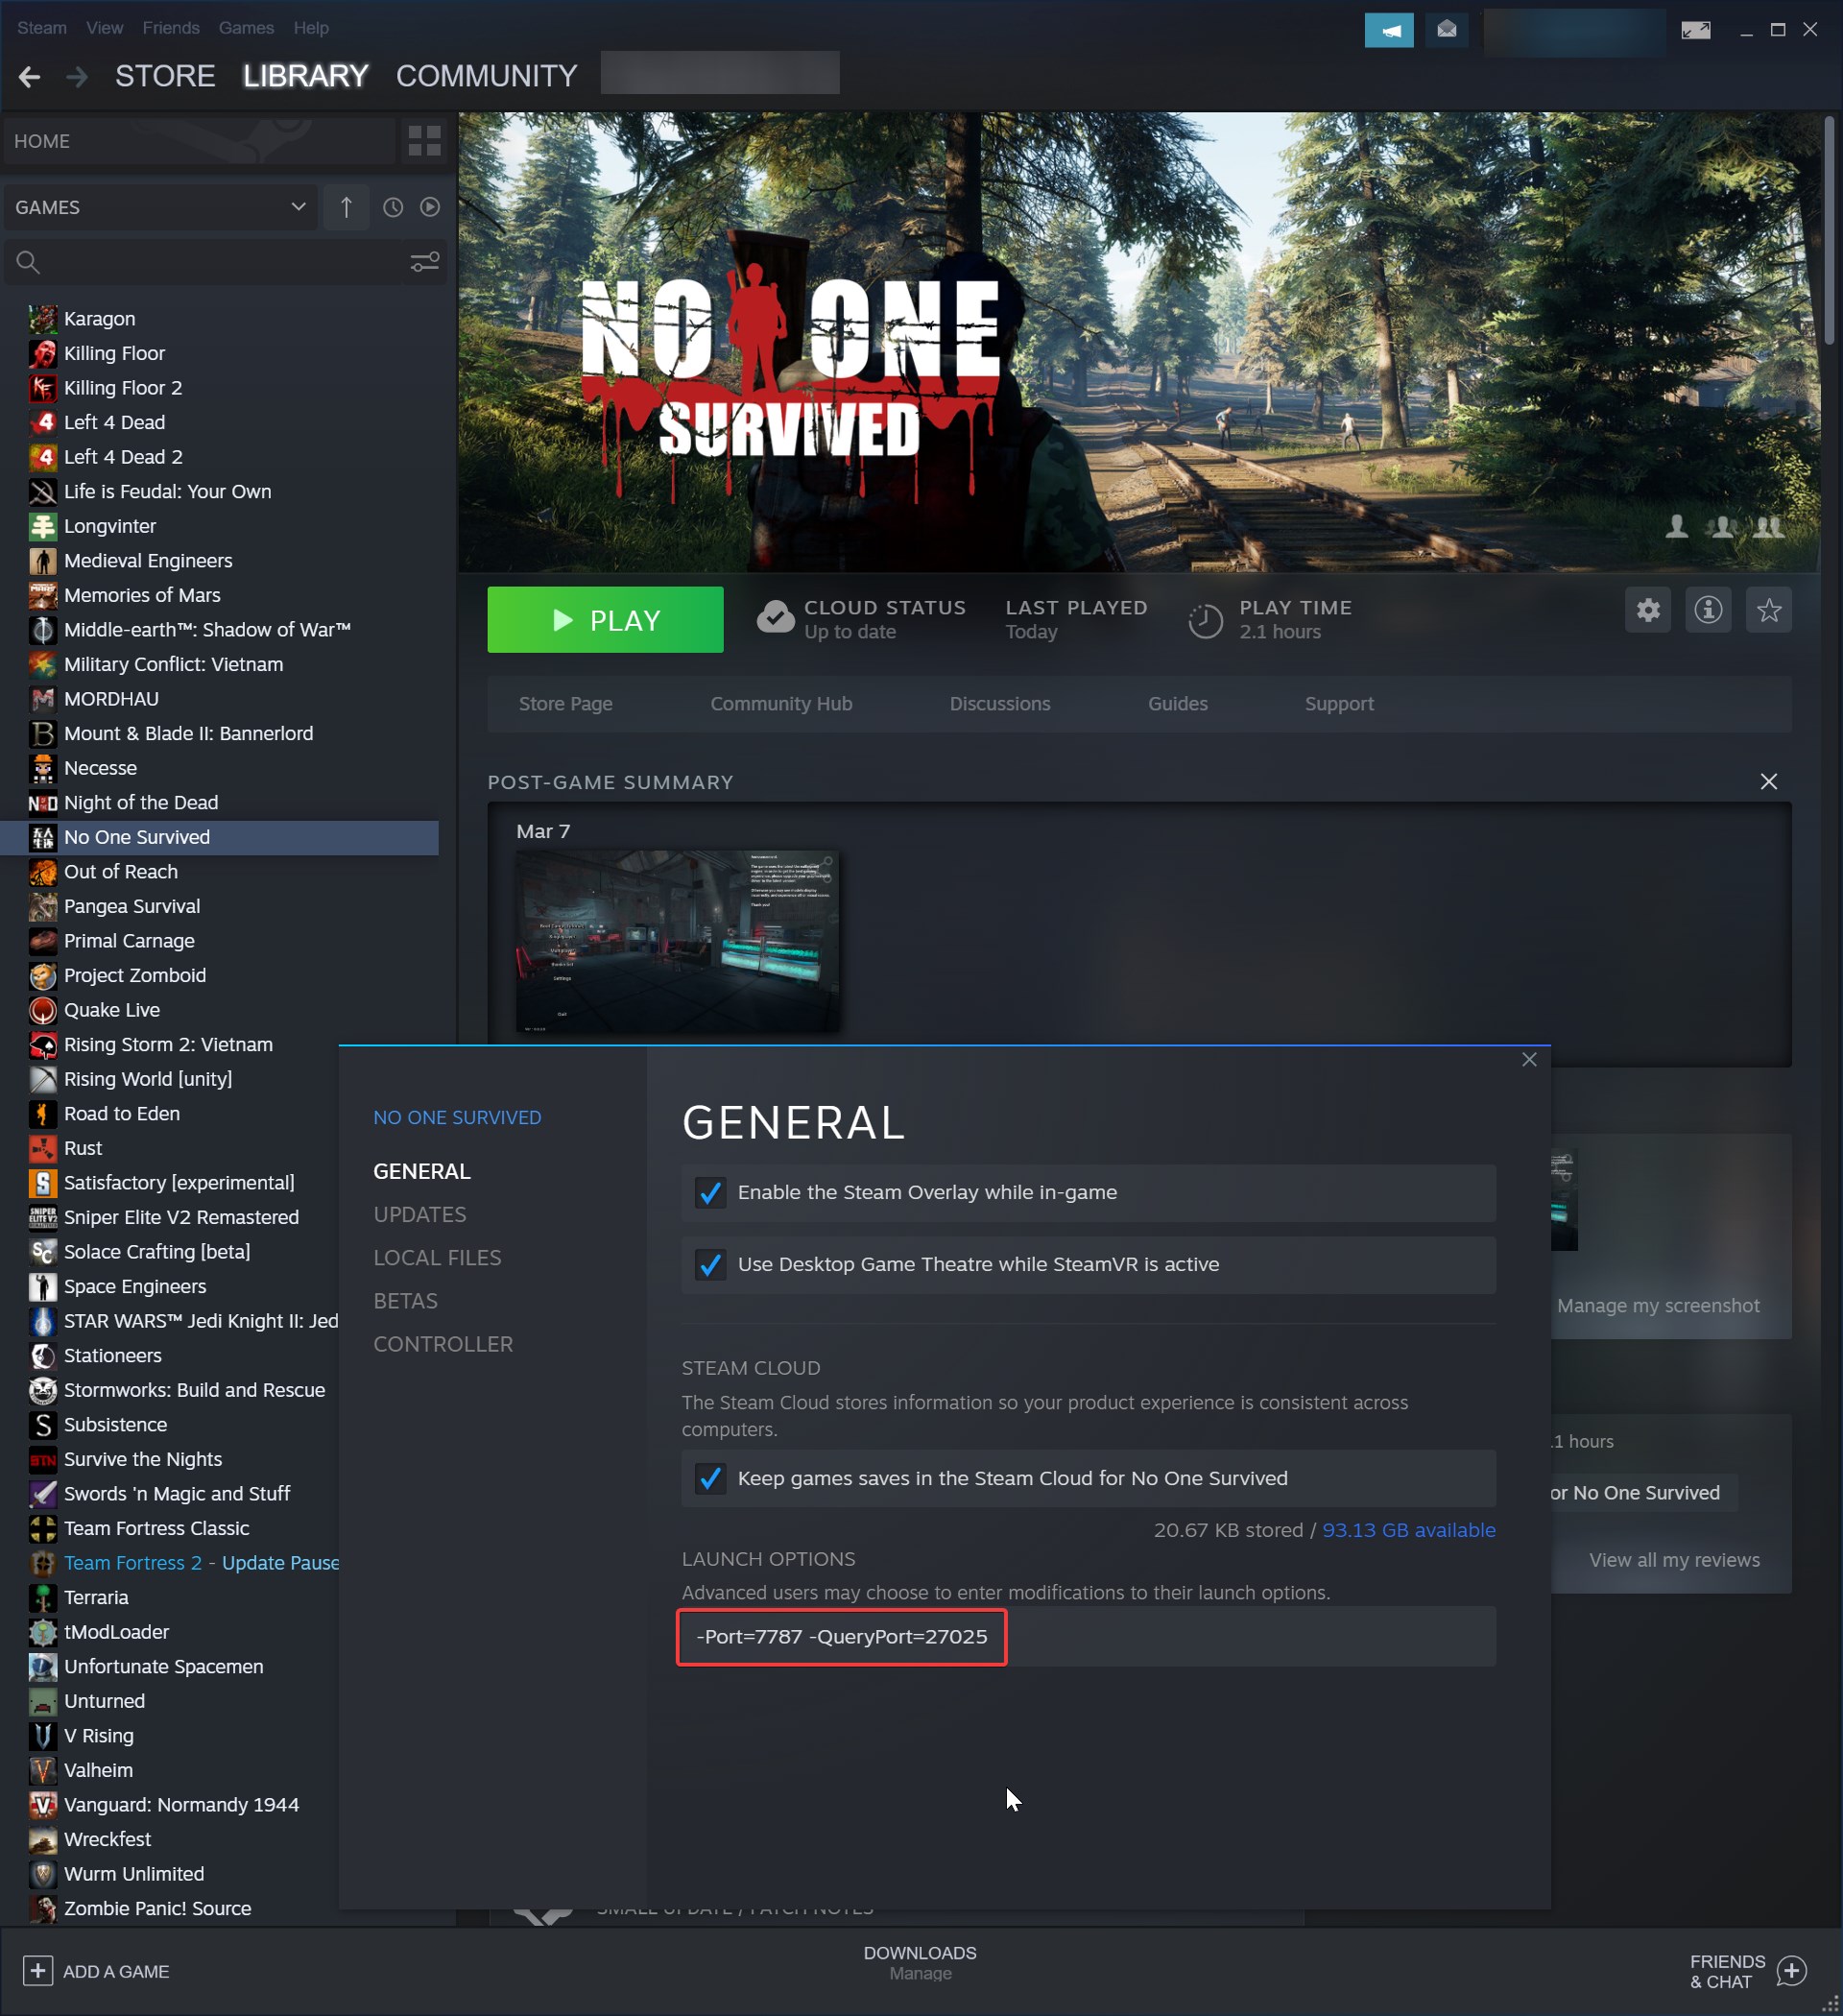Uncheck Desktop Game Theatre option
The width and height of the screenshot is (1843, 2016).
pos(710,1264)
